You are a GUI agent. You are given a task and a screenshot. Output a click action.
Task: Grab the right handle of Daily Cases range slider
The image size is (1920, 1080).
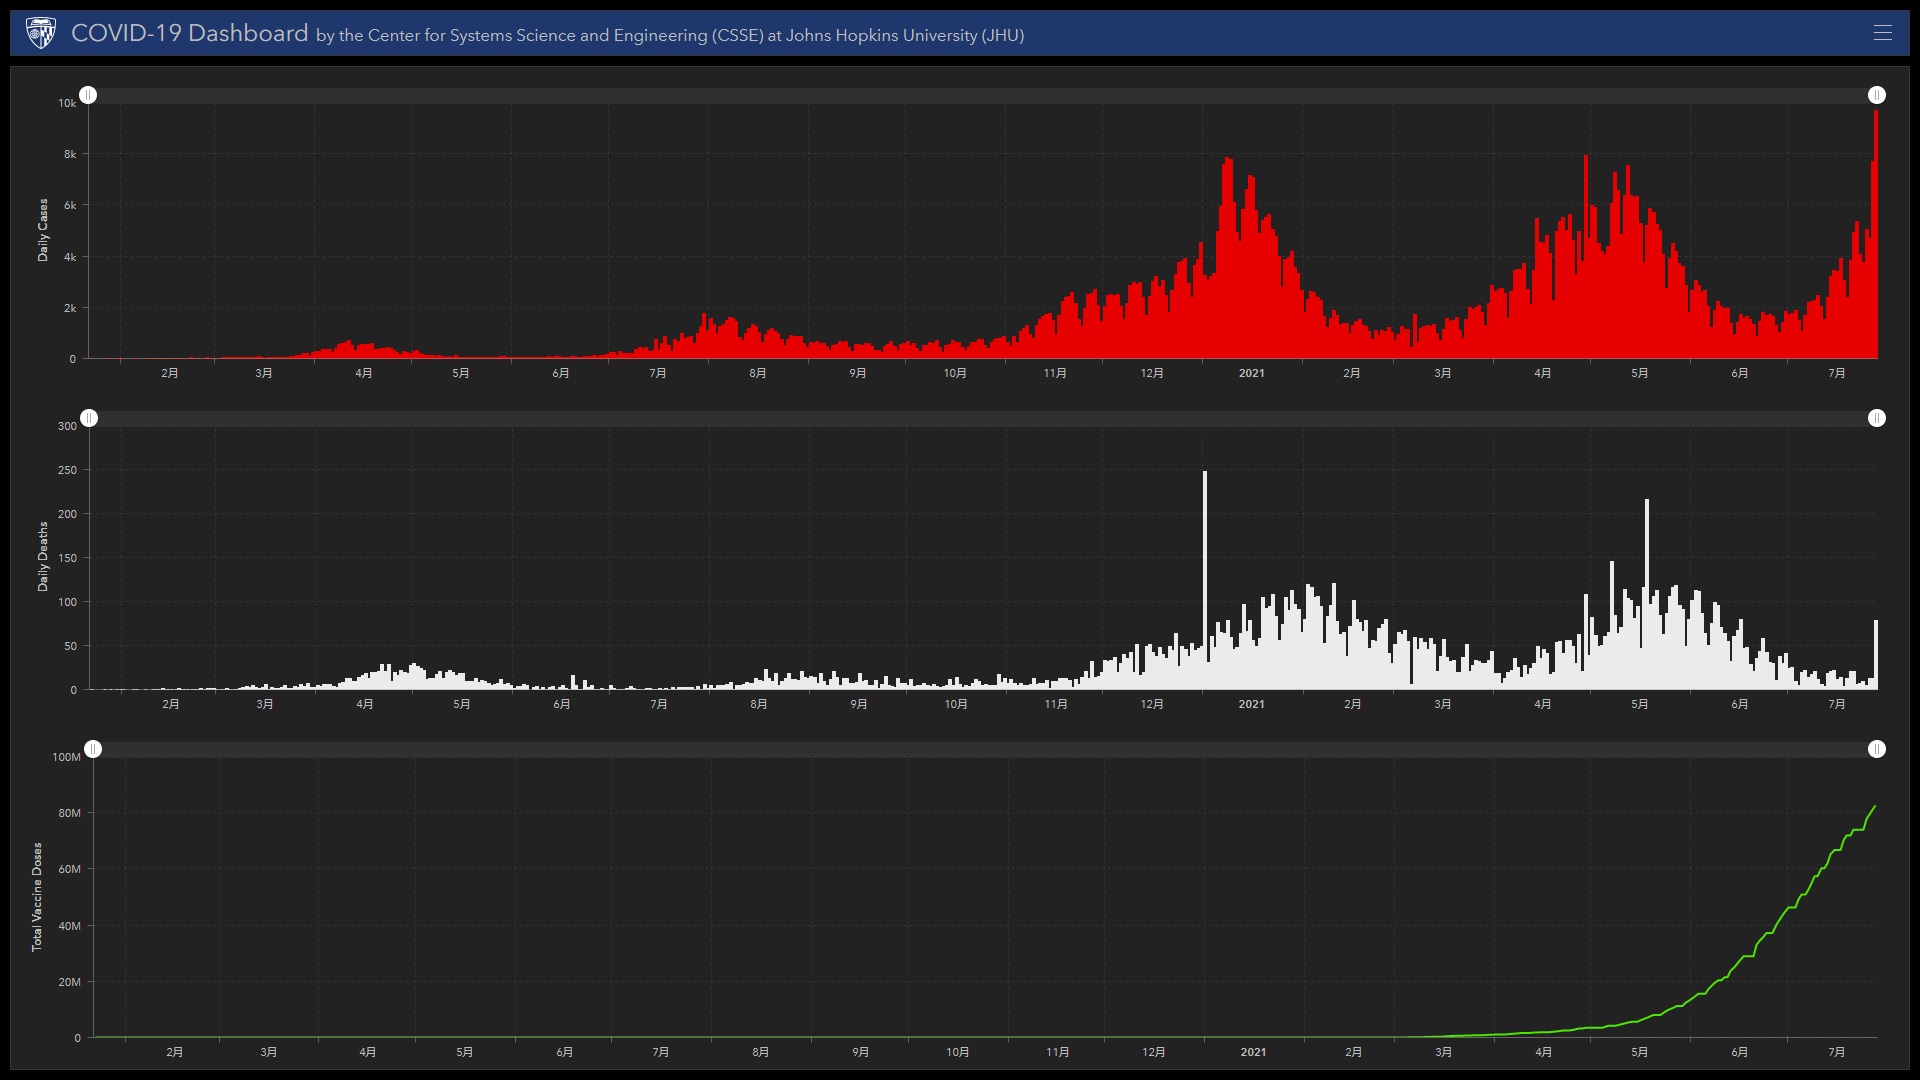1877,95
